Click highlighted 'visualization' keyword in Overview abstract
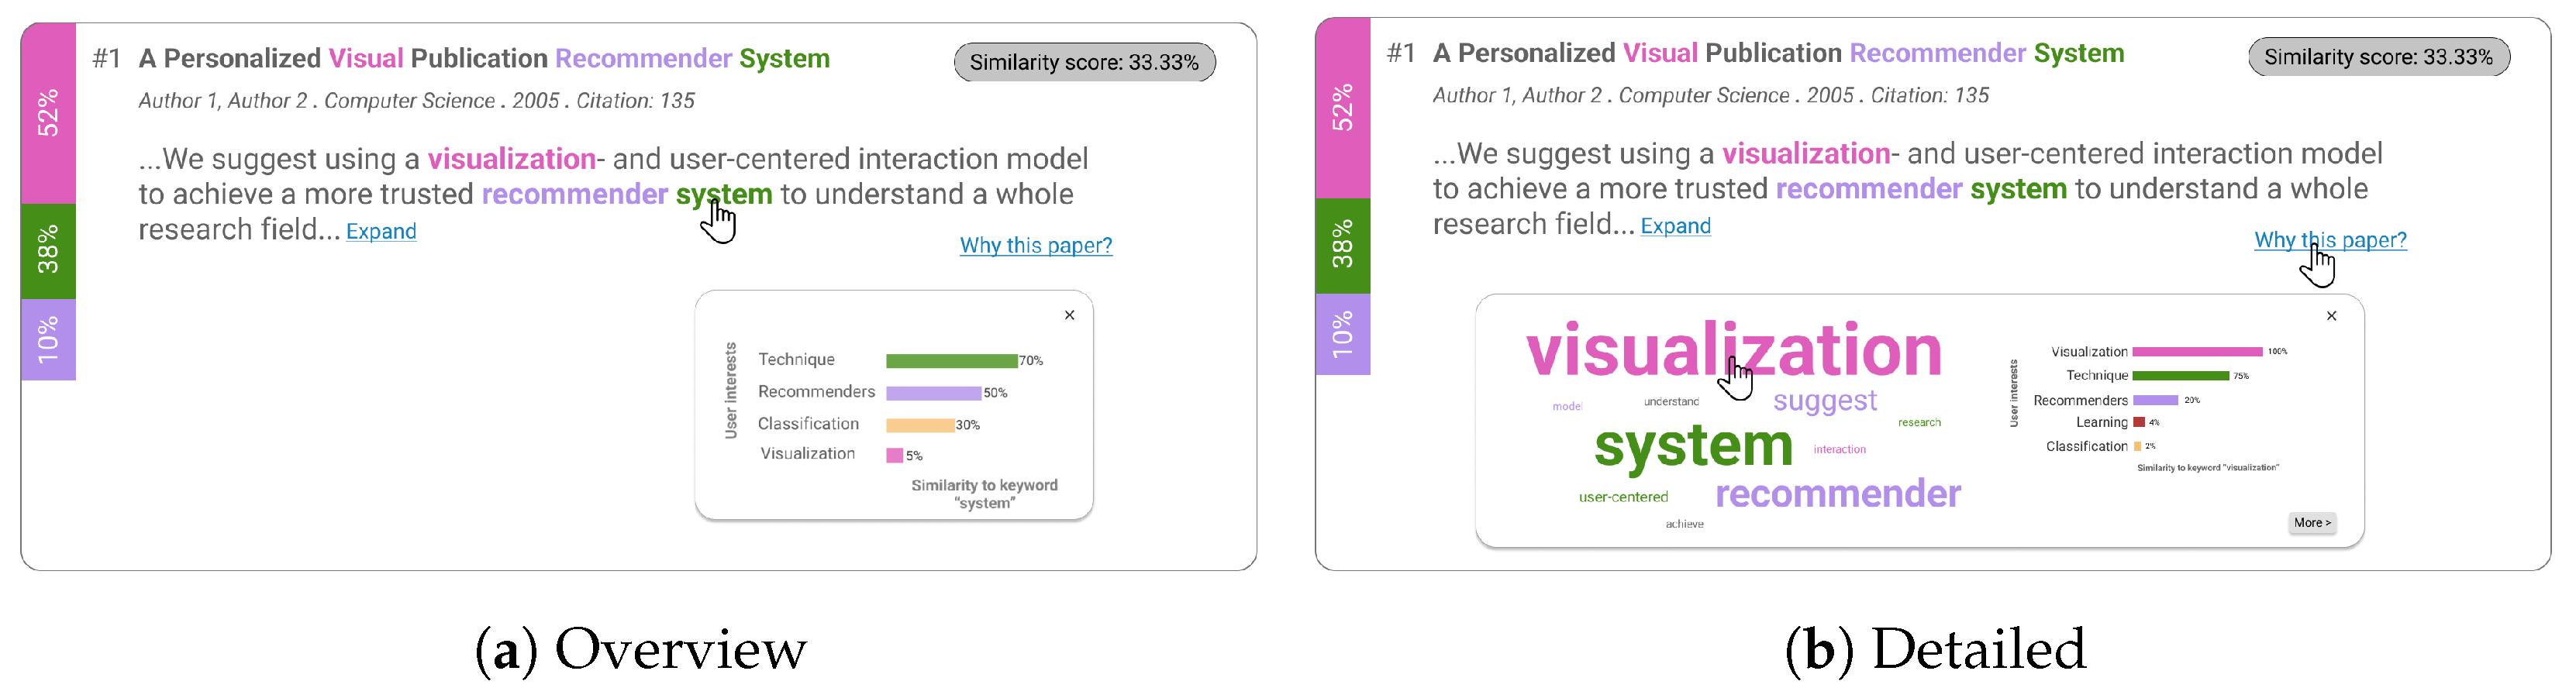2576x695 pixels. point(511,159)
